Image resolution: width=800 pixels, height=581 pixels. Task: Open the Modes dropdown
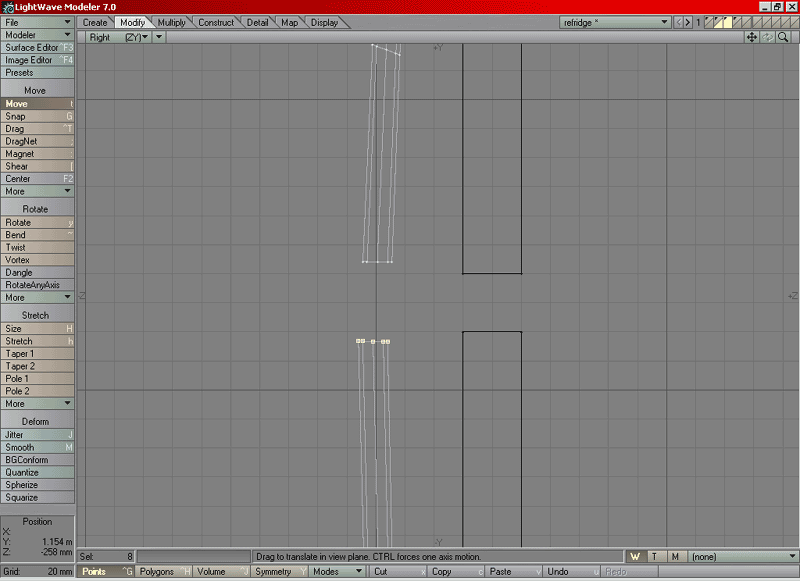click(x=337, y=571)
